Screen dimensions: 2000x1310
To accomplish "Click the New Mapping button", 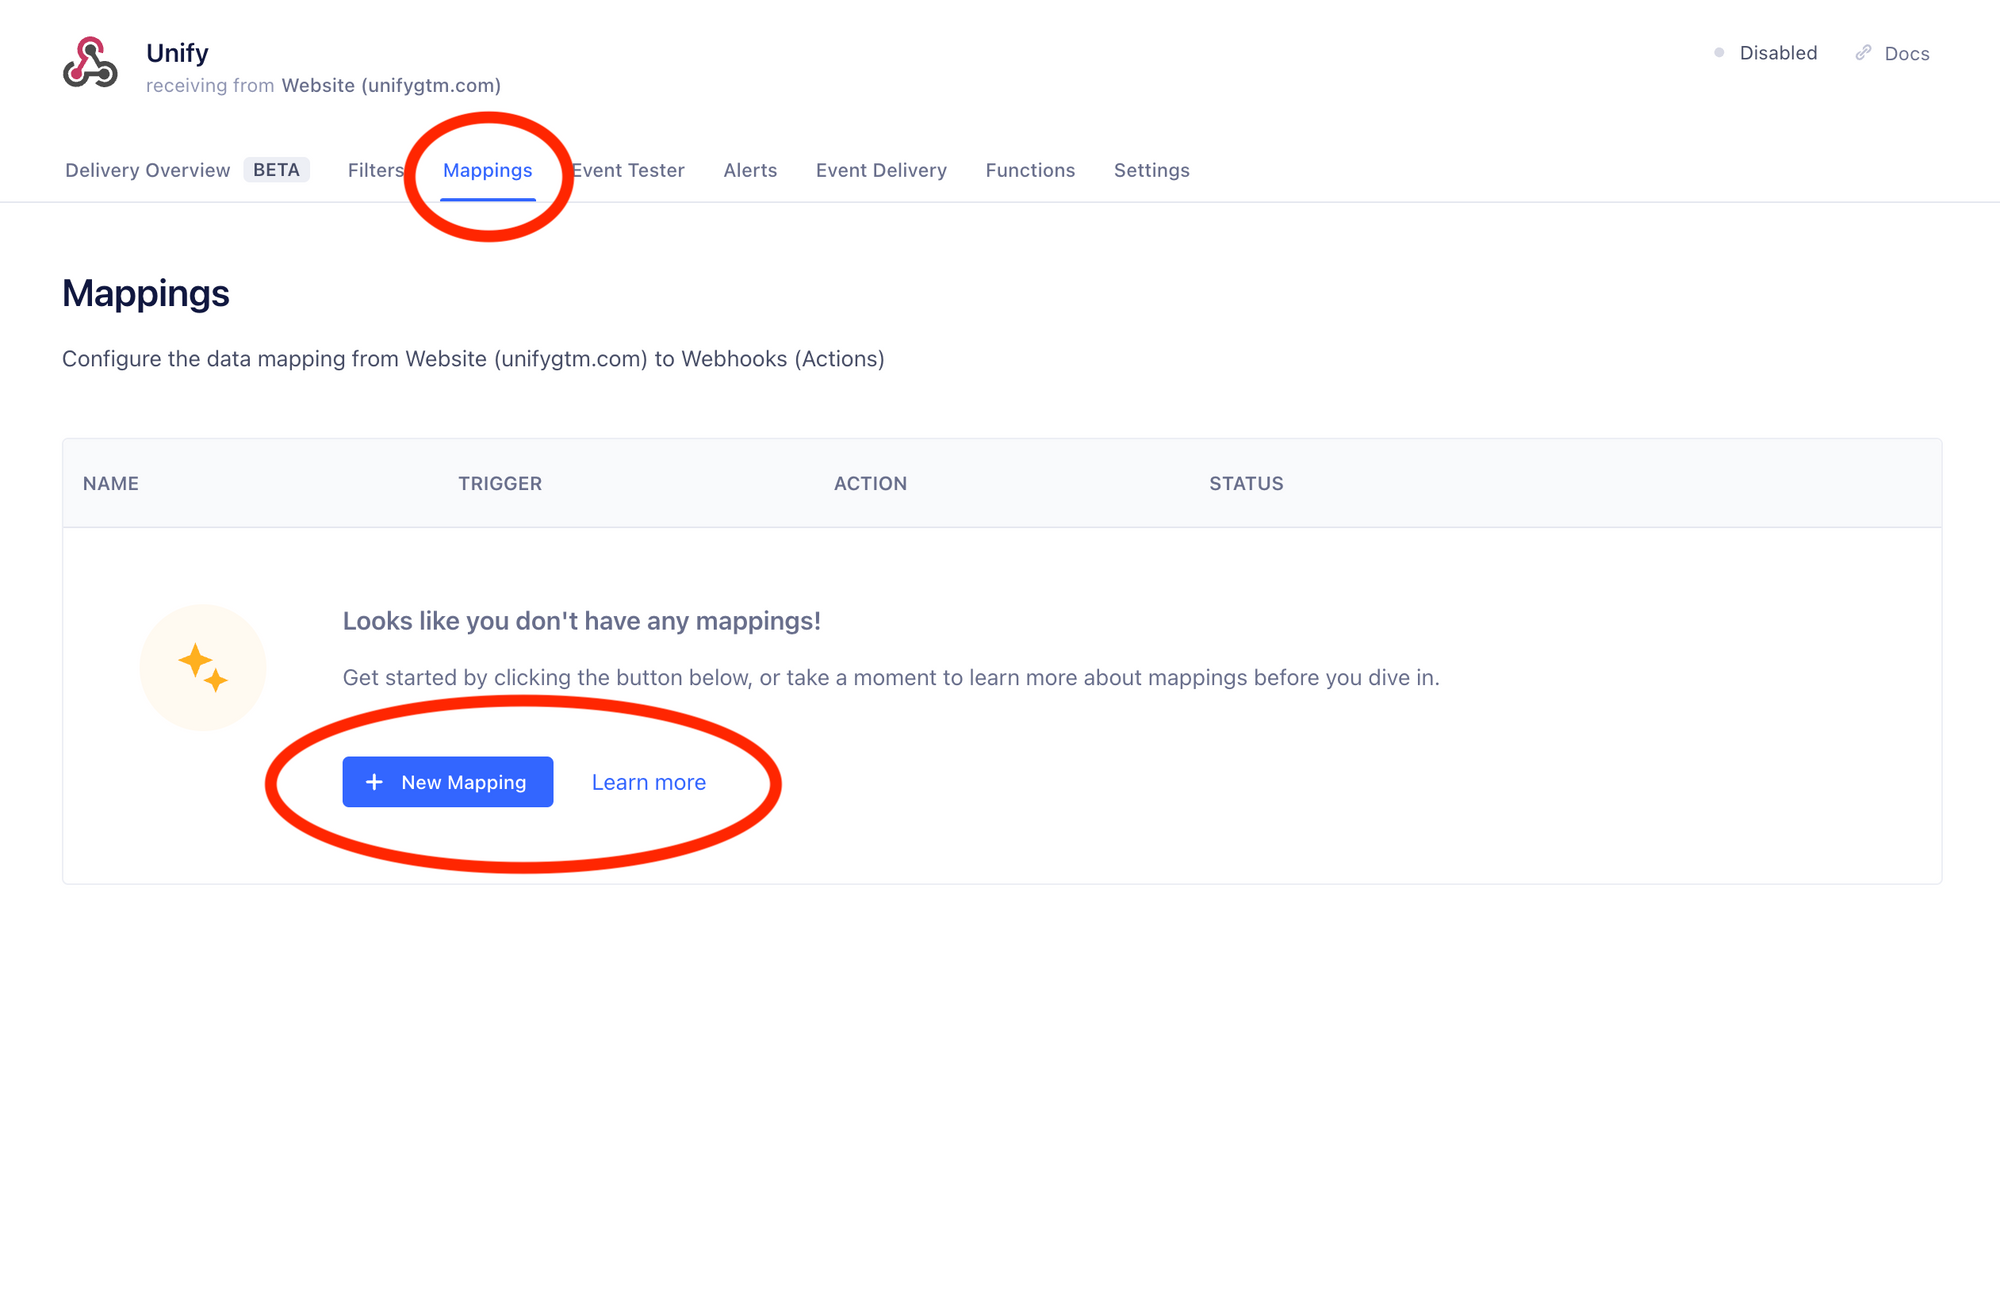I will pos(447,782).
